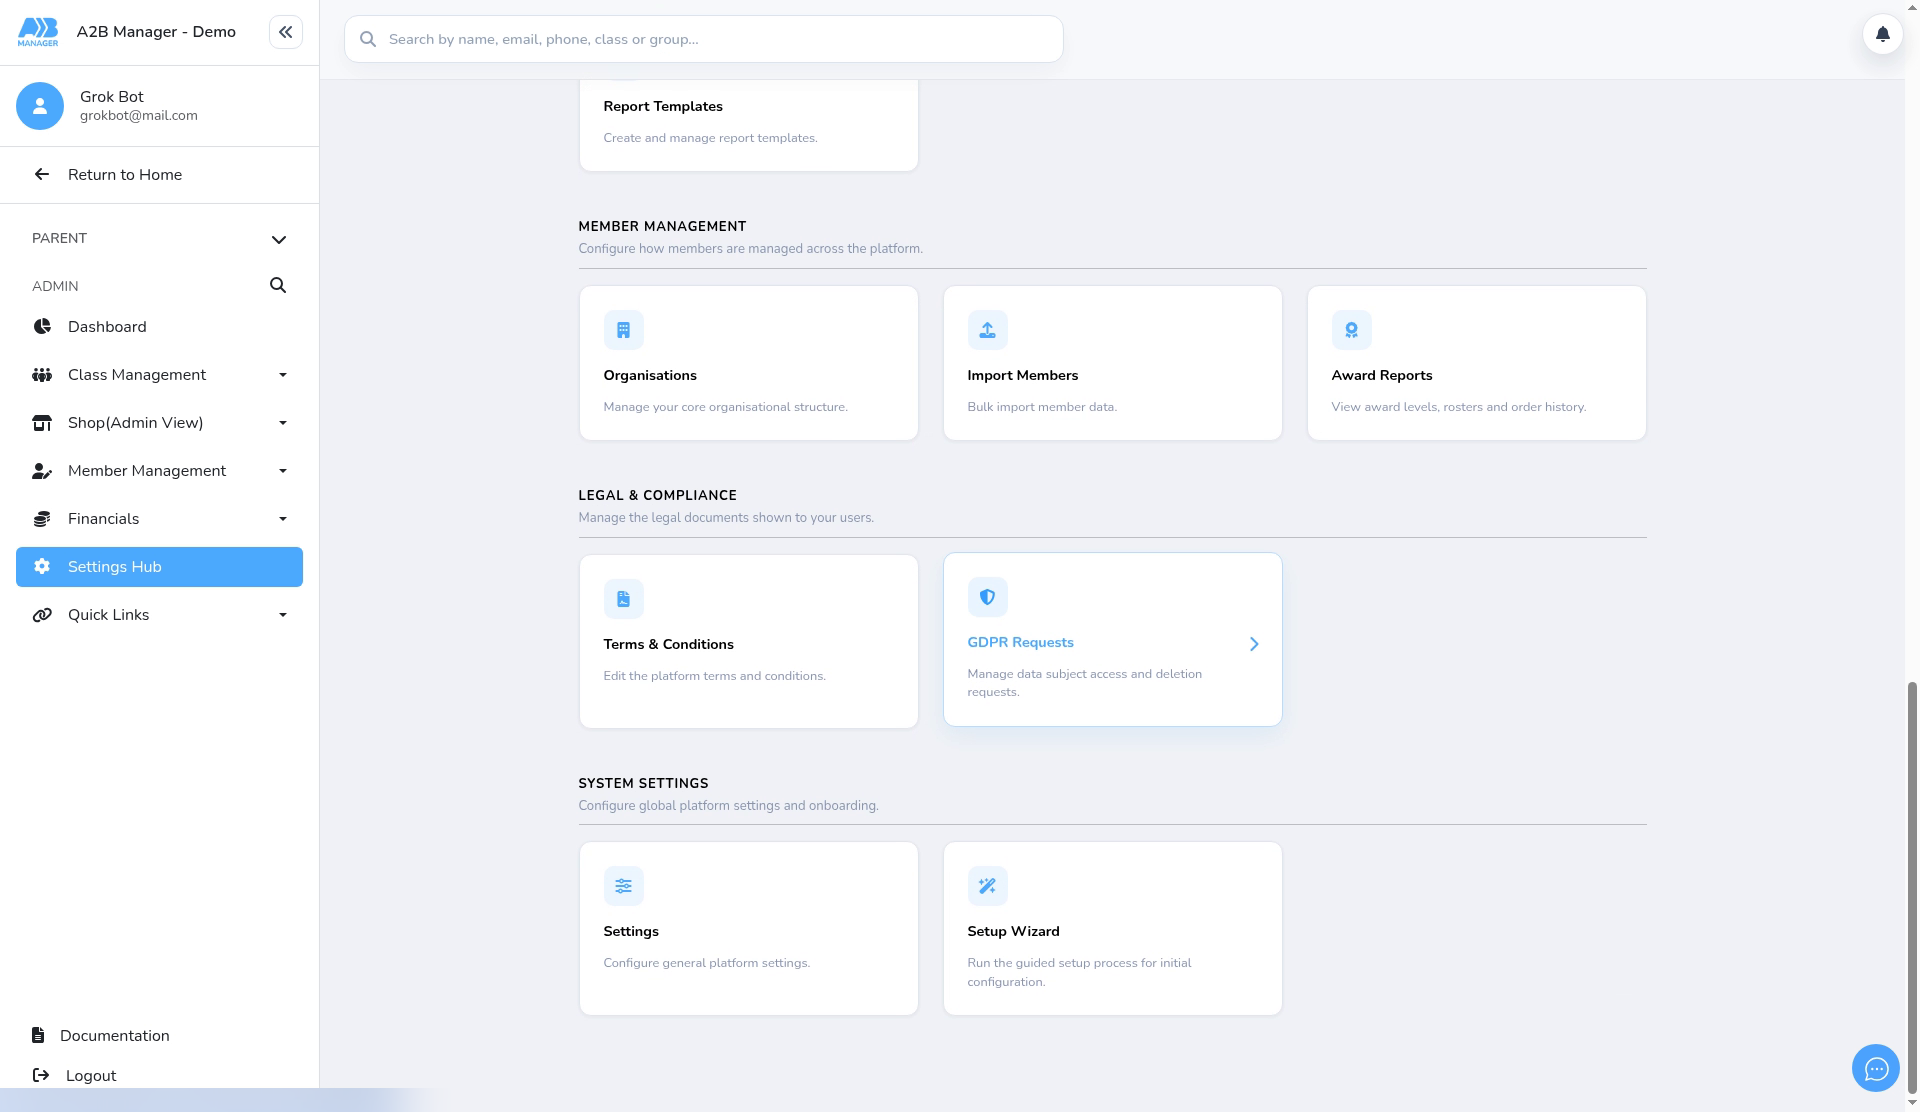Click the Logout link
Image resolution: width=1920 pixels, height=1112 pixels.
tap(91, 1076)
